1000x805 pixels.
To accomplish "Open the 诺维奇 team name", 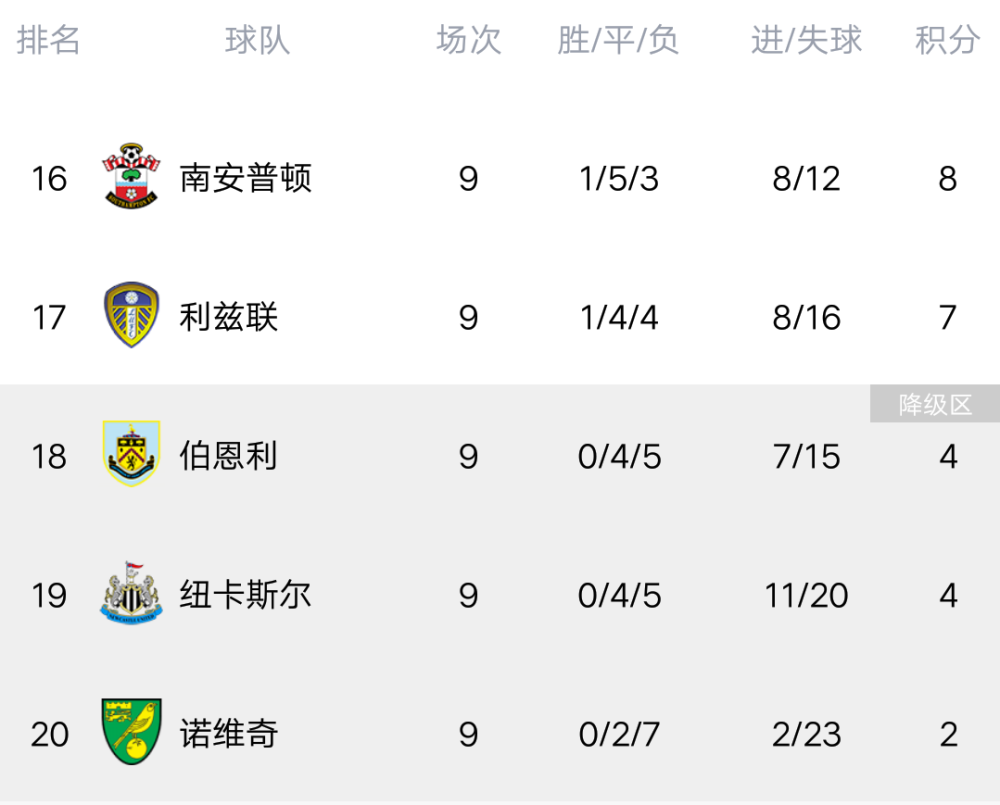I will [x=228, y=734].
